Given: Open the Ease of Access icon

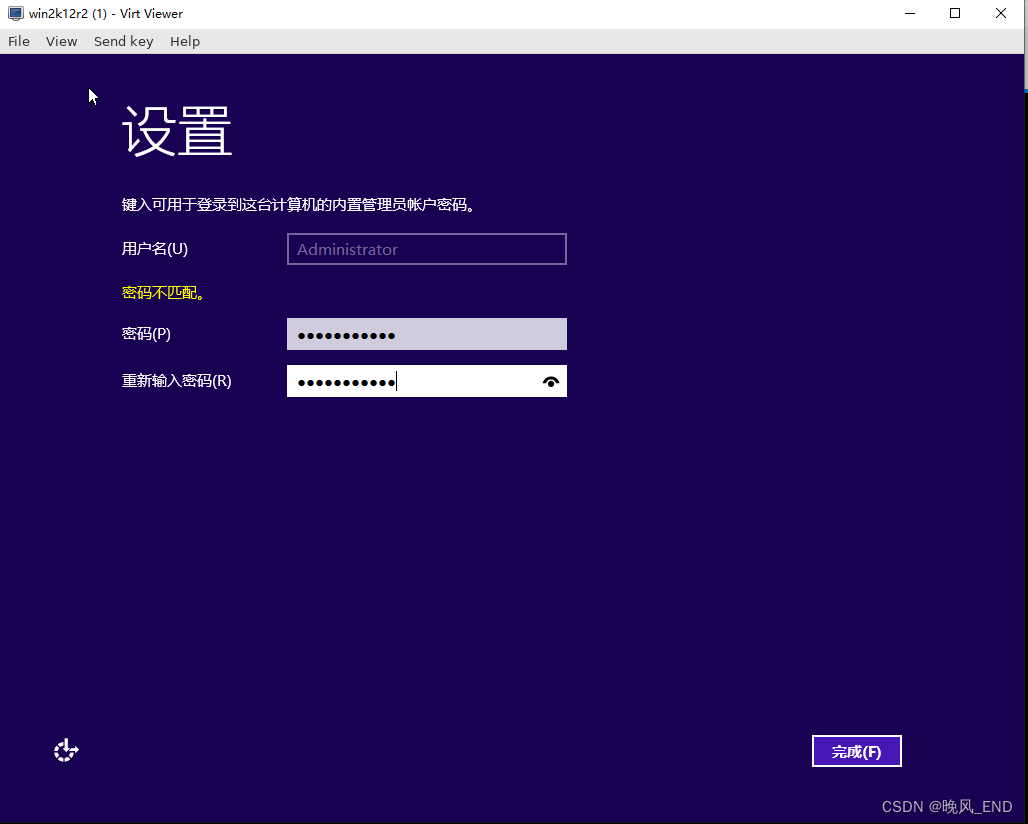Looking at the screenshot, I should click(x=66, y=750).
